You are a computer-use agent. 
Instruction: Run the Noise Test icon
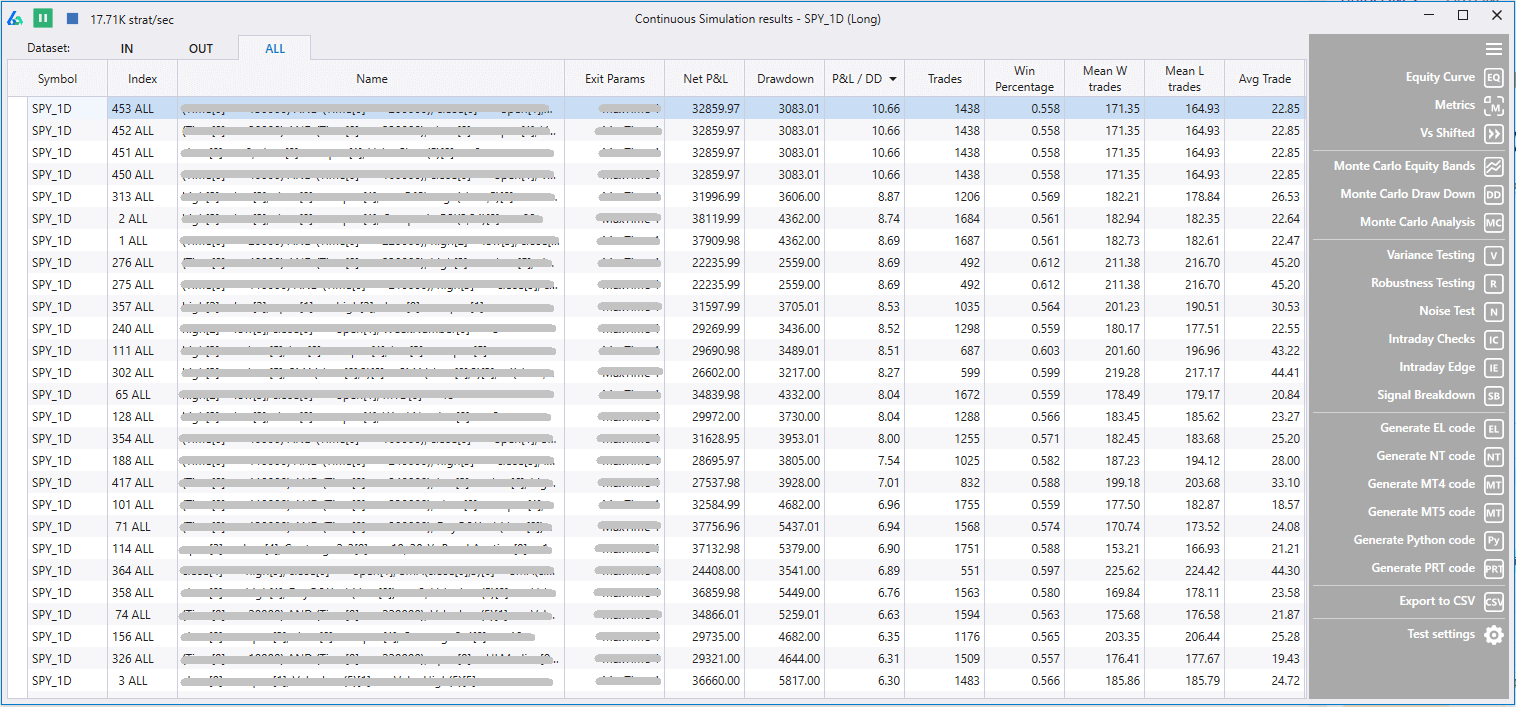1493,312
